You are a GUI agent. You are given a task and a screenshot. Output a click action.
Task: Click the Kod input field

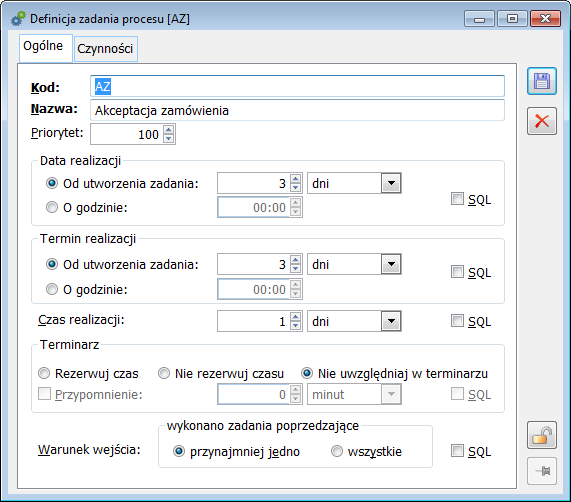click(x=297, y=86)
